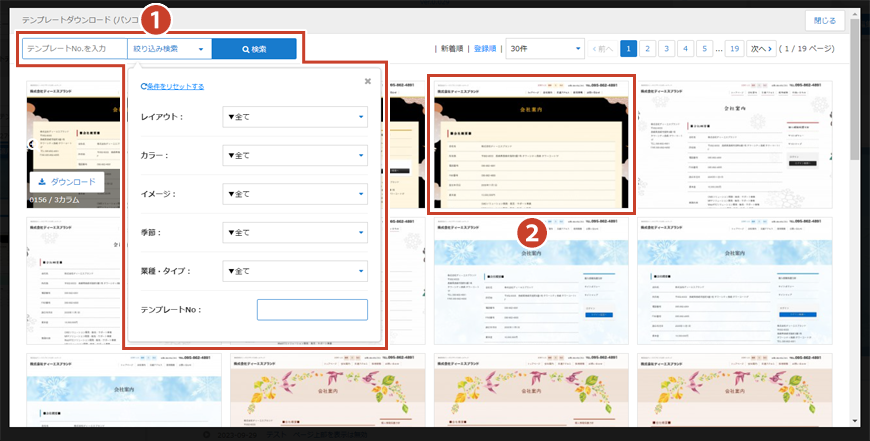Click the テンプレートNo input field in the filter panel

312,310
